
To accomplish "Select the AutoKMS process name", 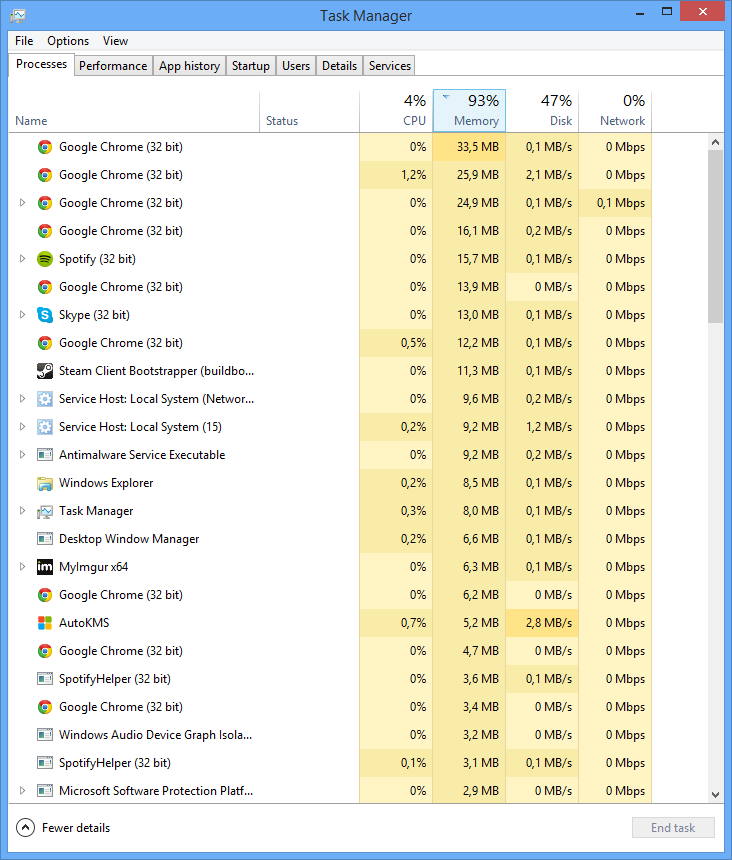I will point(84,623).
